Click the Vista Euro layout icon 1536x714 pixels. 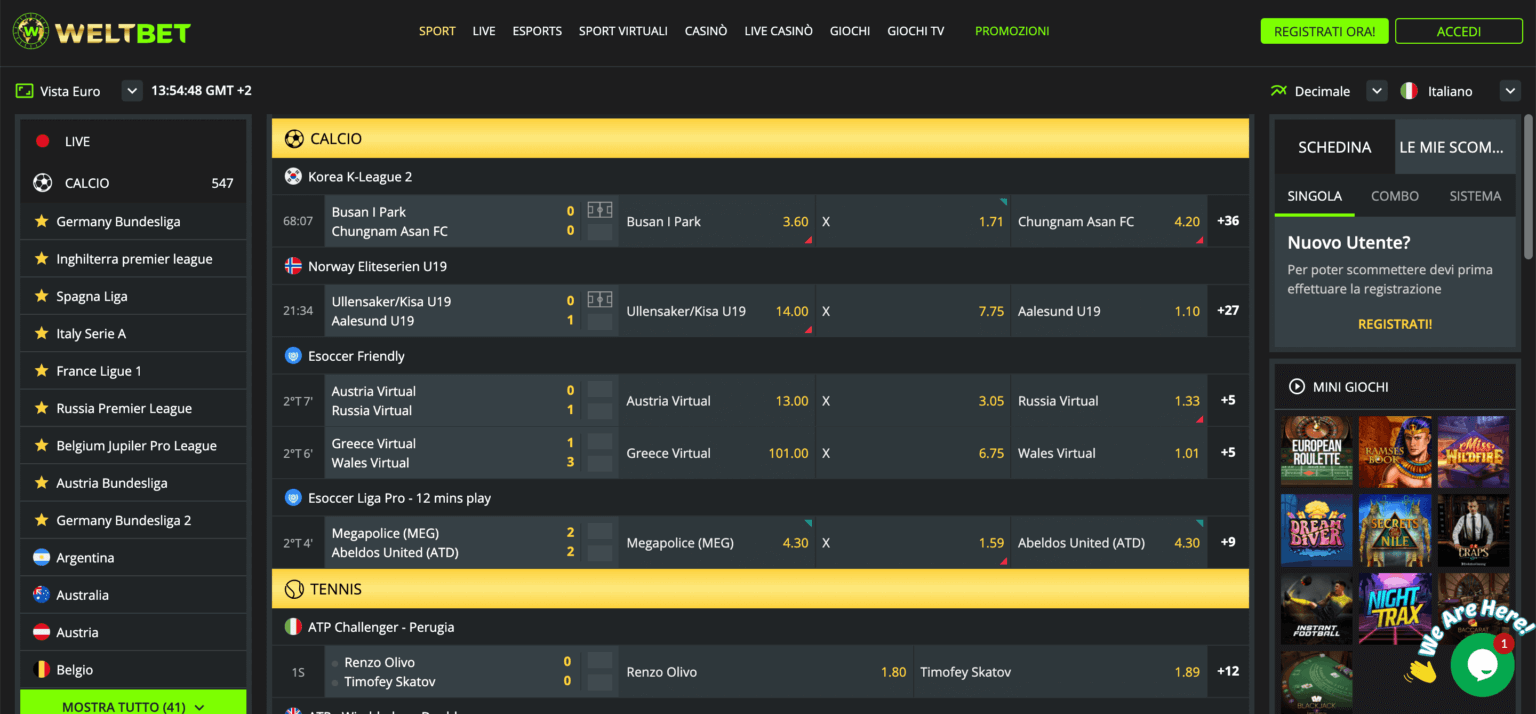click(24, 91)
